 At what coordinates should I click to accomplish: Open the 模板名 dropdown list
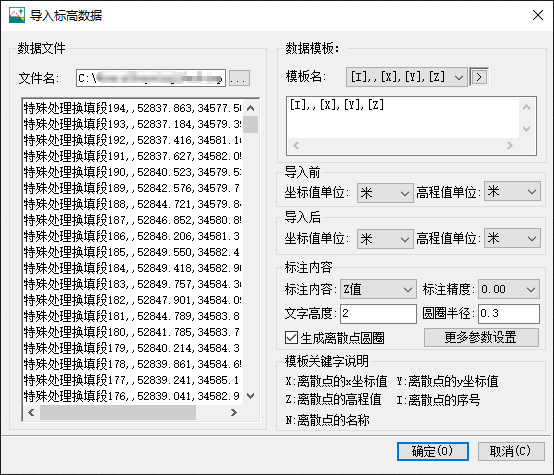coord(407,77)
